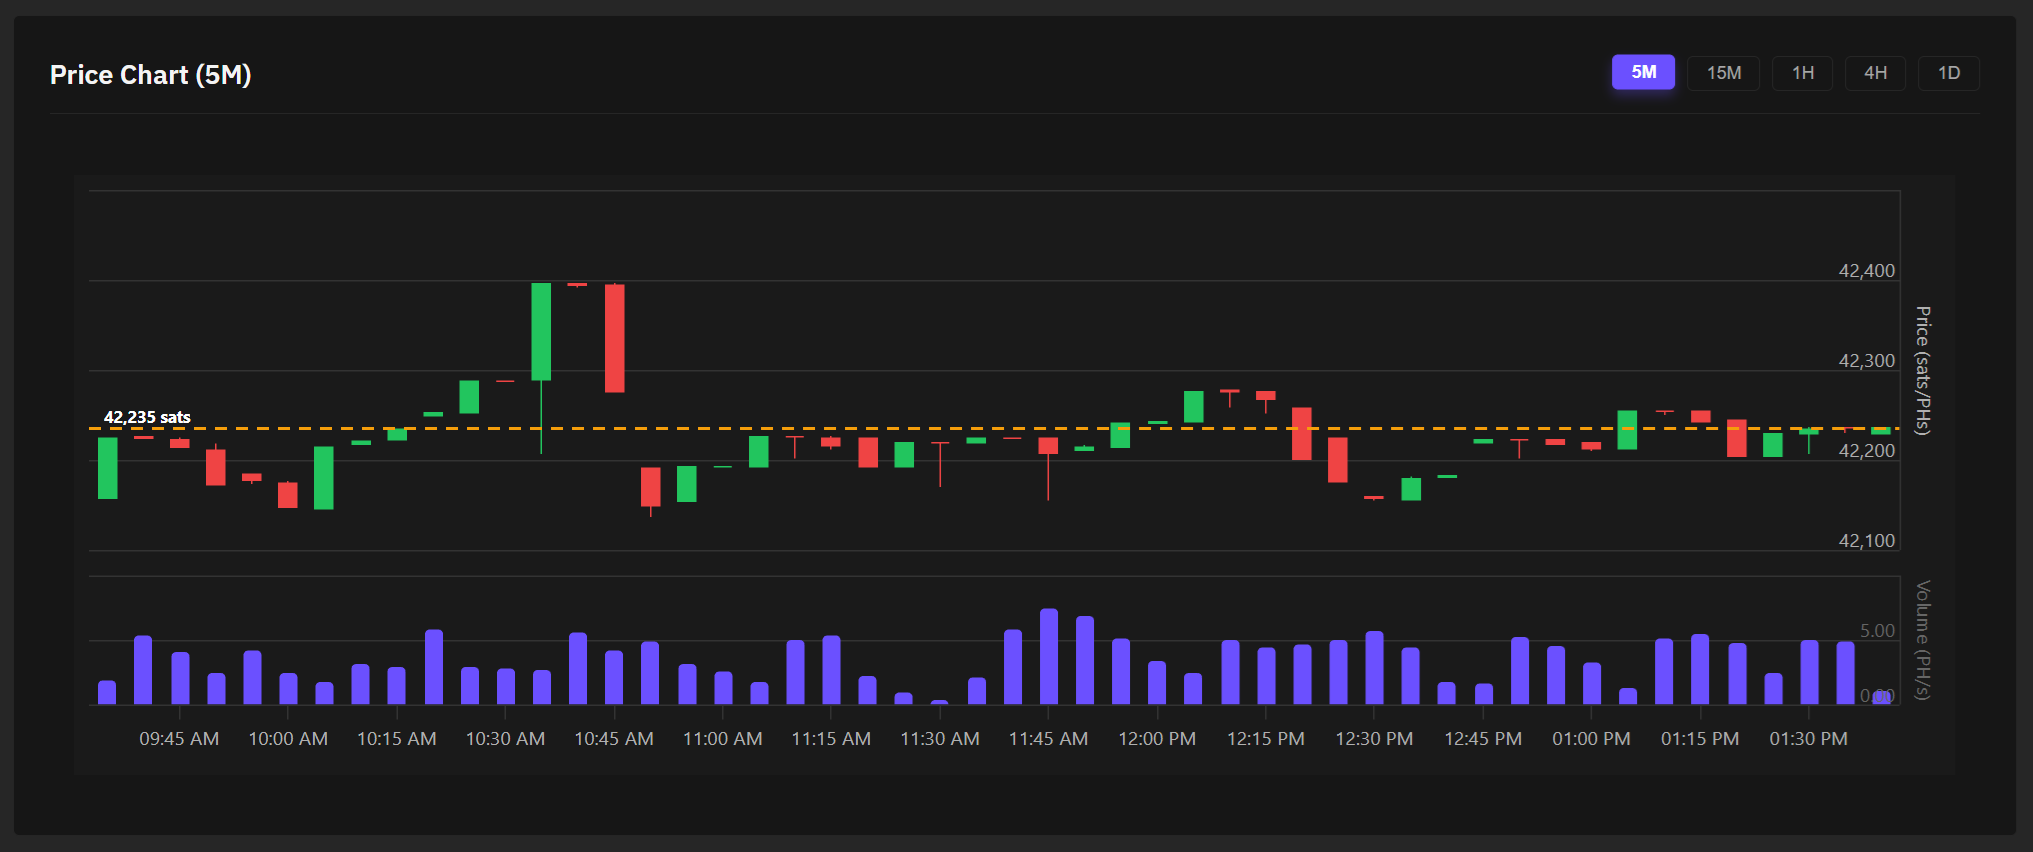Click the 10:45 AM axis label
Viewport: 2033px width, 852px height.
click(x=614, y=739)
